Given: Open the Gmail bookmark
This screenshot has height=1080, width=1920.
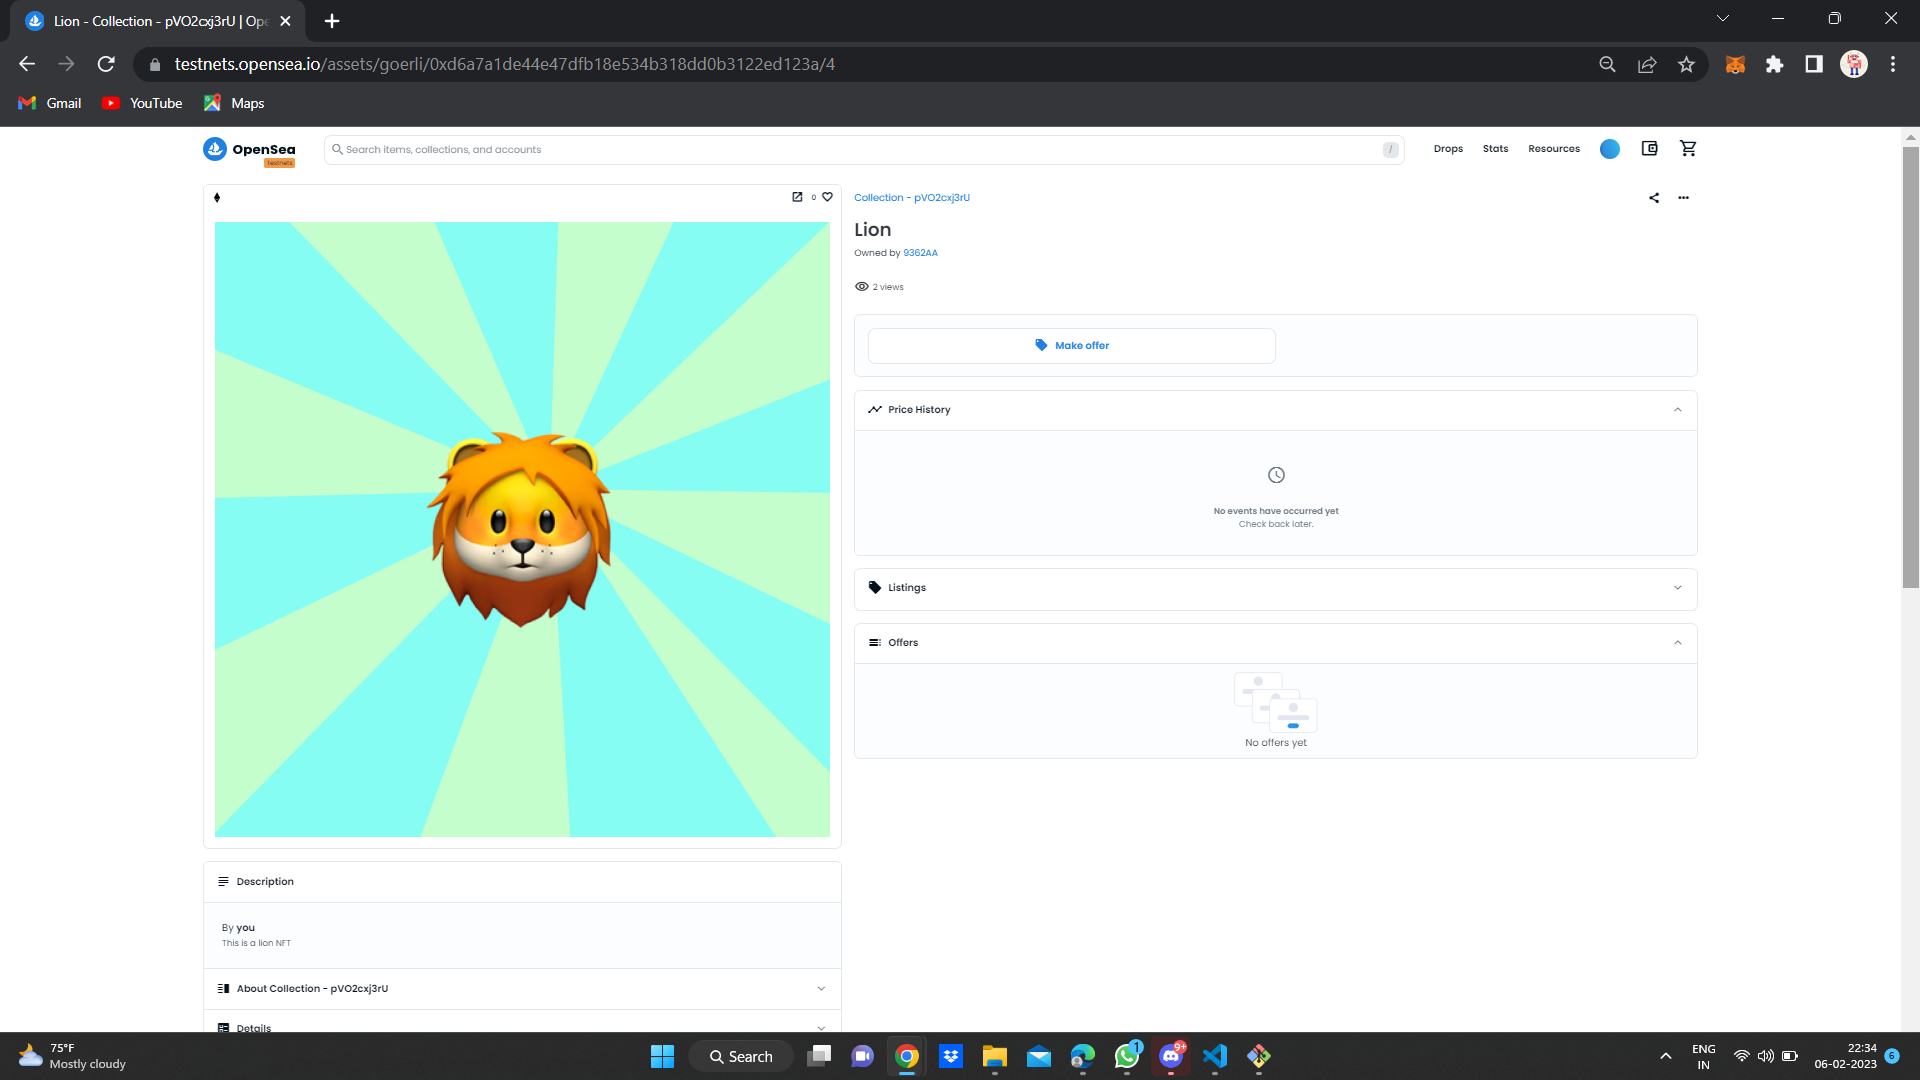Looking at the screenshot, I should click(50, 103).
